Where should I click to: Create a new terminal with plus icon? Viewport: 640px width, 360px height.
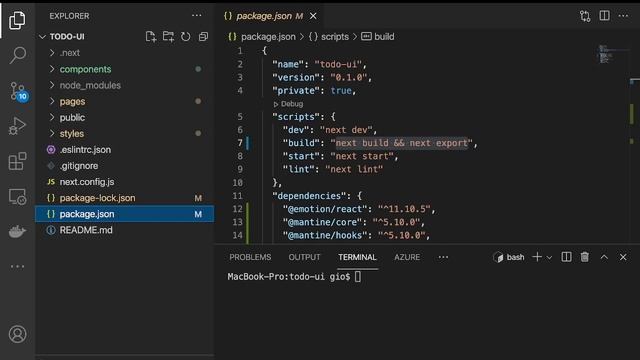tap(537, 257)
